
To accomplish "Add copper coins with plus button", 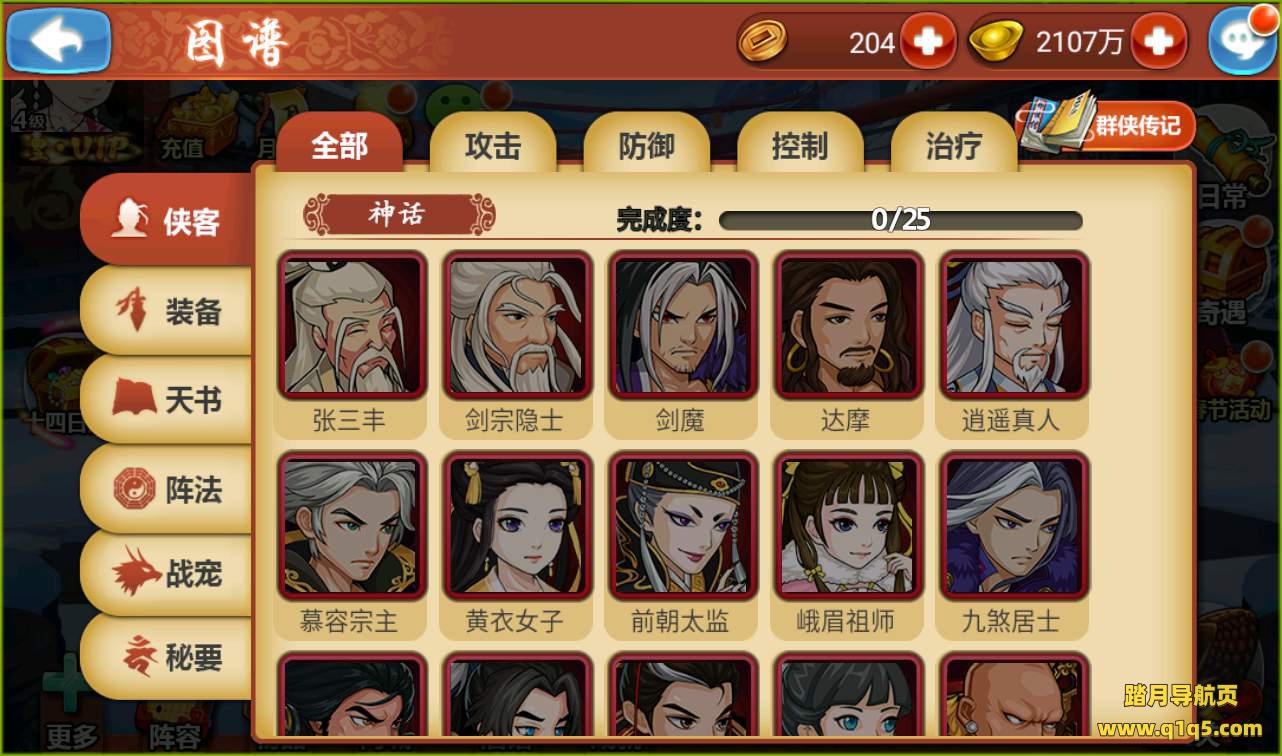I will (x=928, y=41).
